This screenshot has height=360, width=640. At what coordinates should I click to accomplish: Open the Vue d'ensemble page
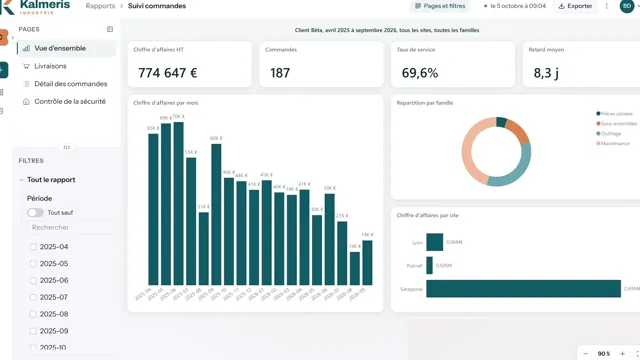pyautogui.click(x=67, y=48)
